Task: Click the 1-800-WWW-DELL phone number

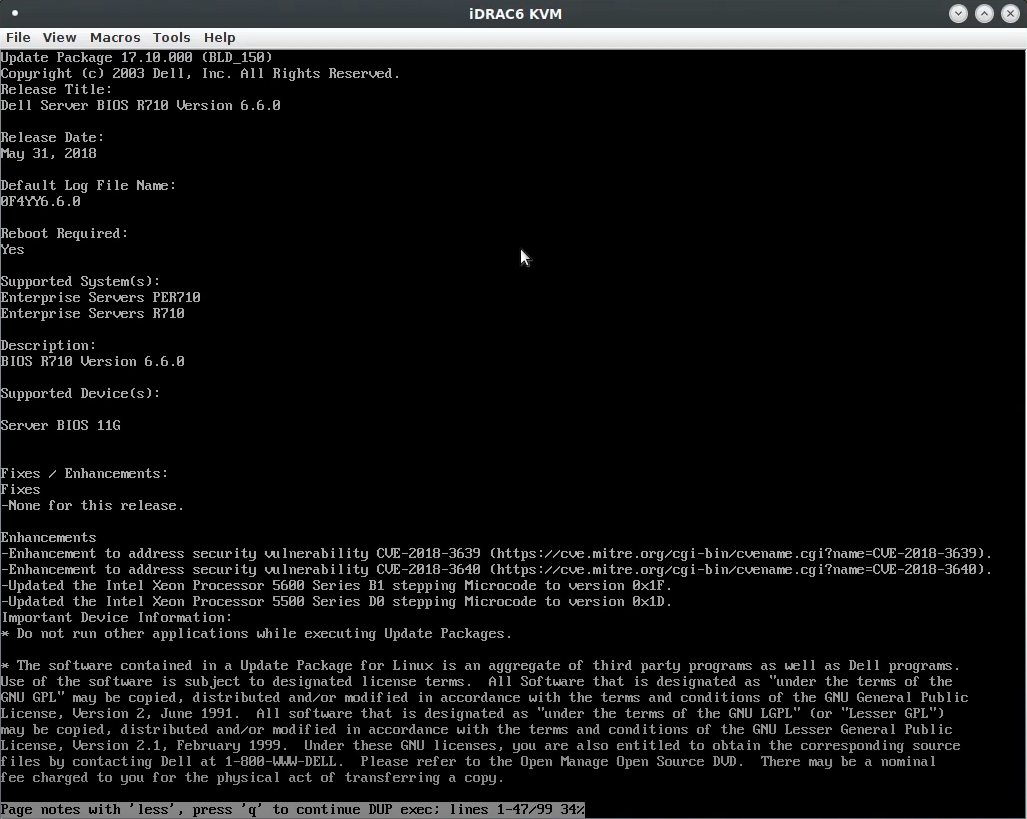Action: pos(280,762)
